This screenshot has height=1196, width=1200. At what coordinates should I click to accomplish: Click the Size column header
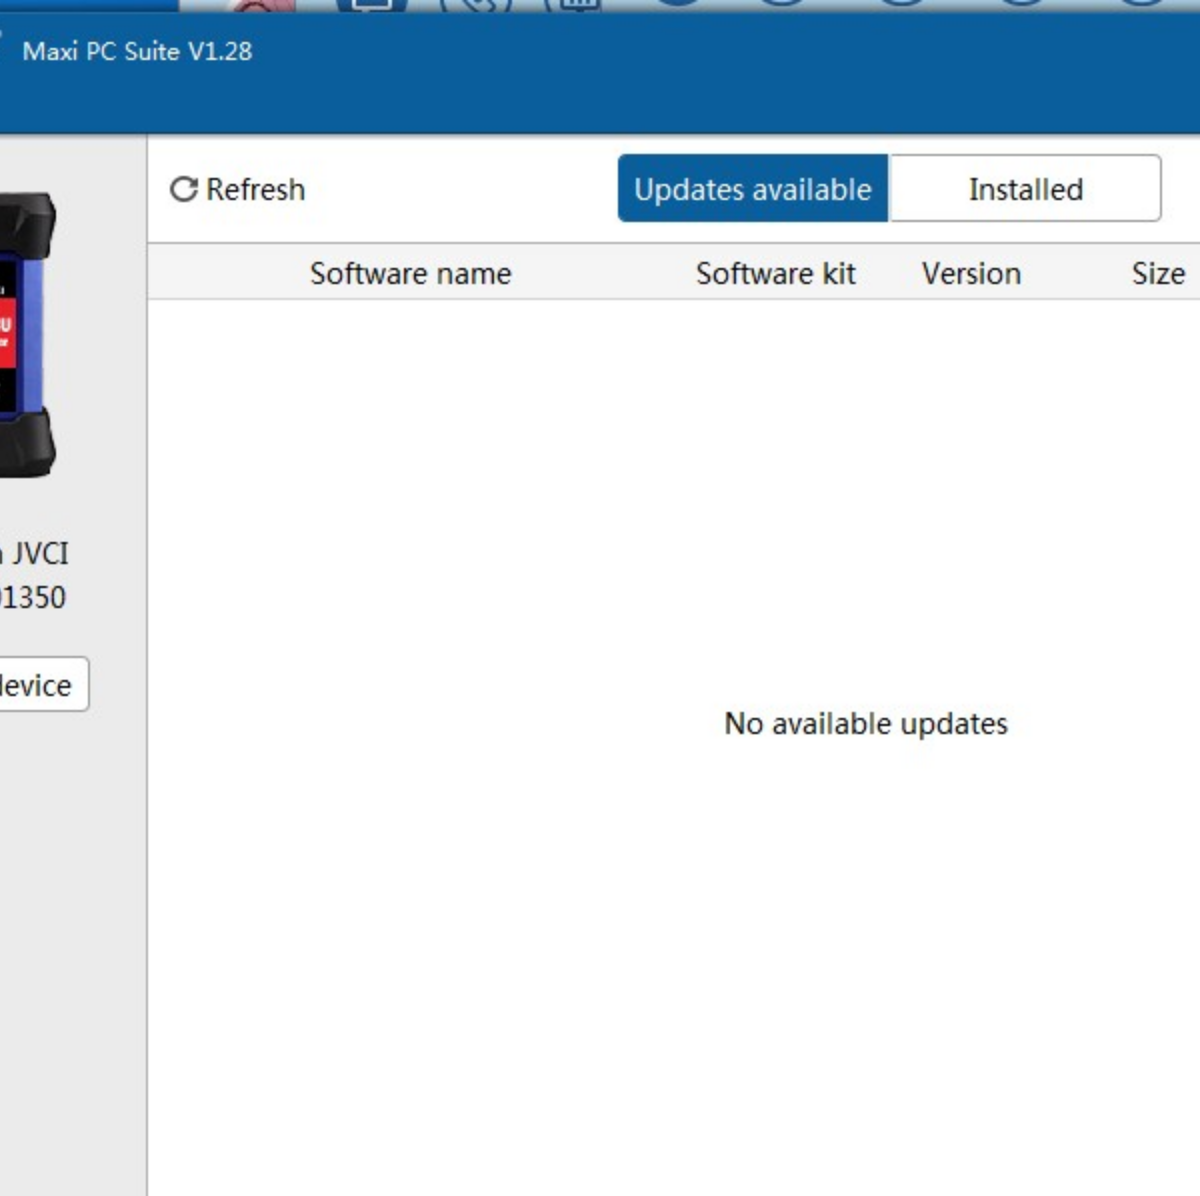pos(1158,273)
